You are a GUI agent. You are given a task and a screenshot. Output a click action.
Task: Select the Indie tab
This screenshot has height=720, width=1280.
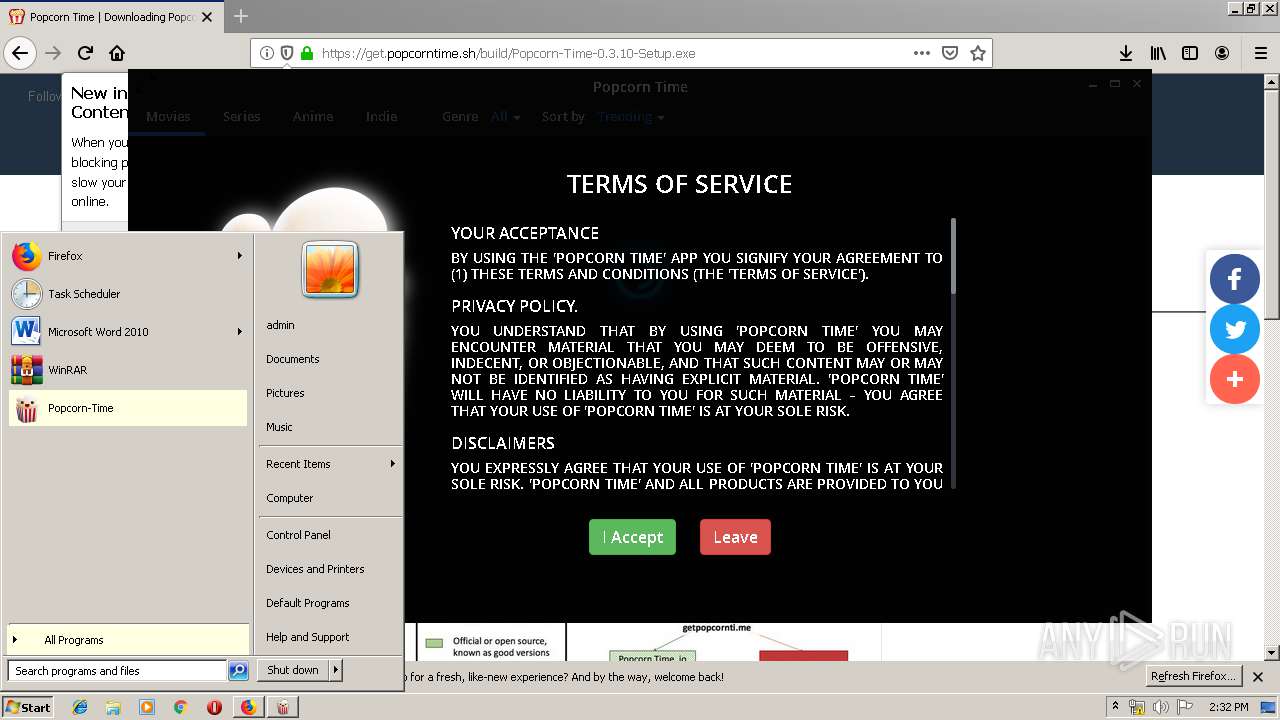[381, 116]
